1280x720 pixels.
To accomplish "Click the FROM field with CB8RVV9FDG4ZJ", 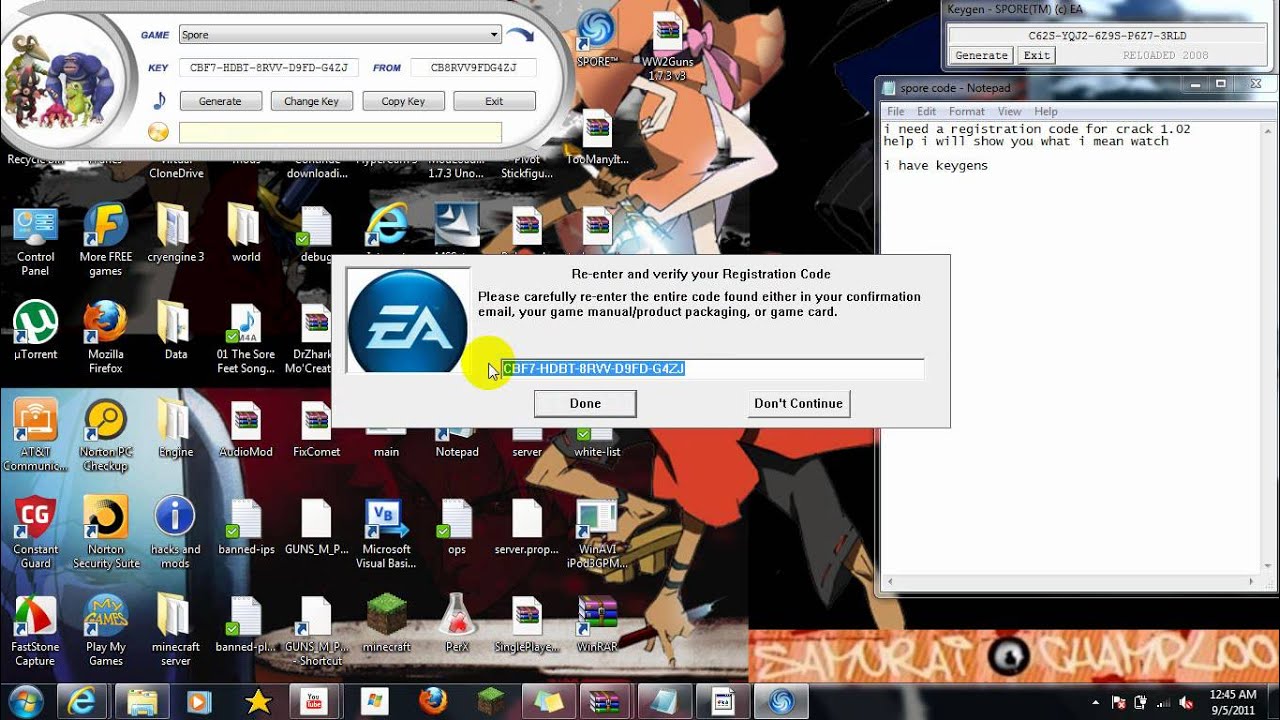I will click(x=473, y=68).
